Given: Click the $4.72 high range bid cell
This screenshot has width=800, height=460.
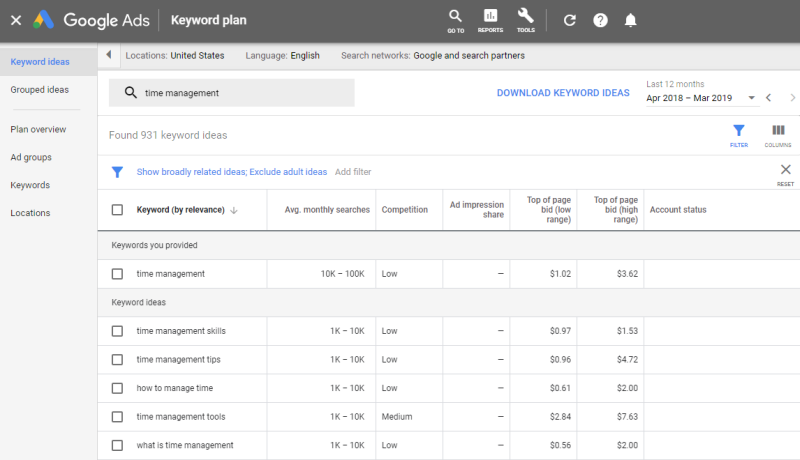Looking at the screenshot, I should 627,360.
